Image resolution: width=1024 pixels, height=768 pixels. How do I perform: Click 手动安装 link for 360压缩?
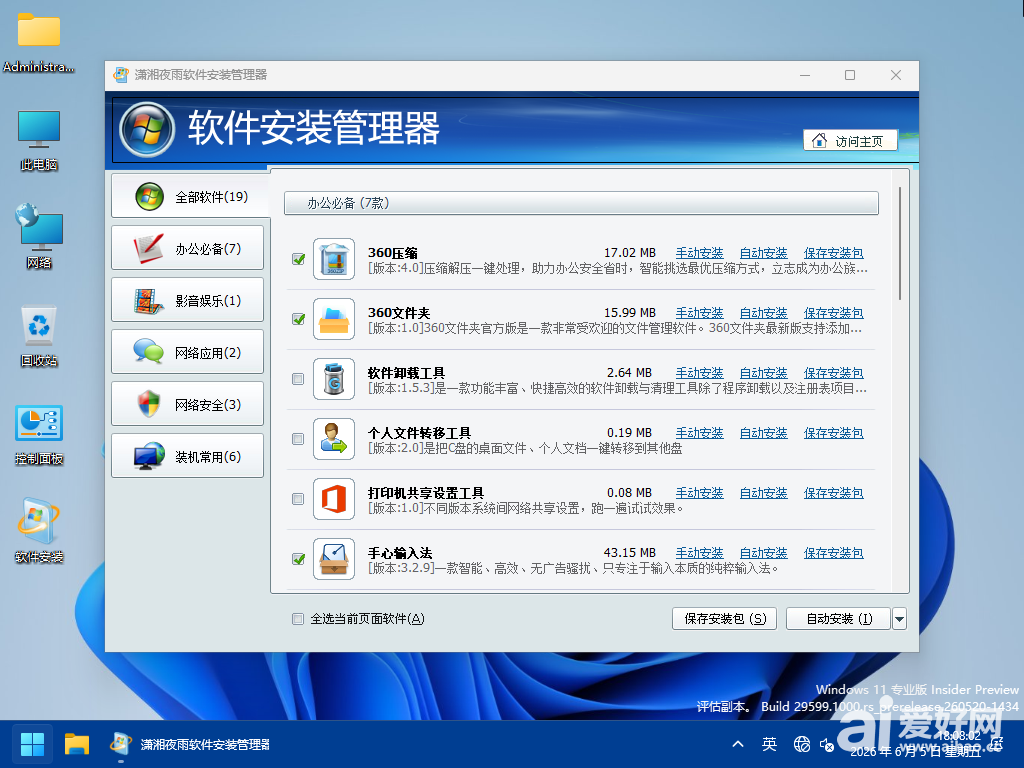pyautogui.click(x=699, y=253)
